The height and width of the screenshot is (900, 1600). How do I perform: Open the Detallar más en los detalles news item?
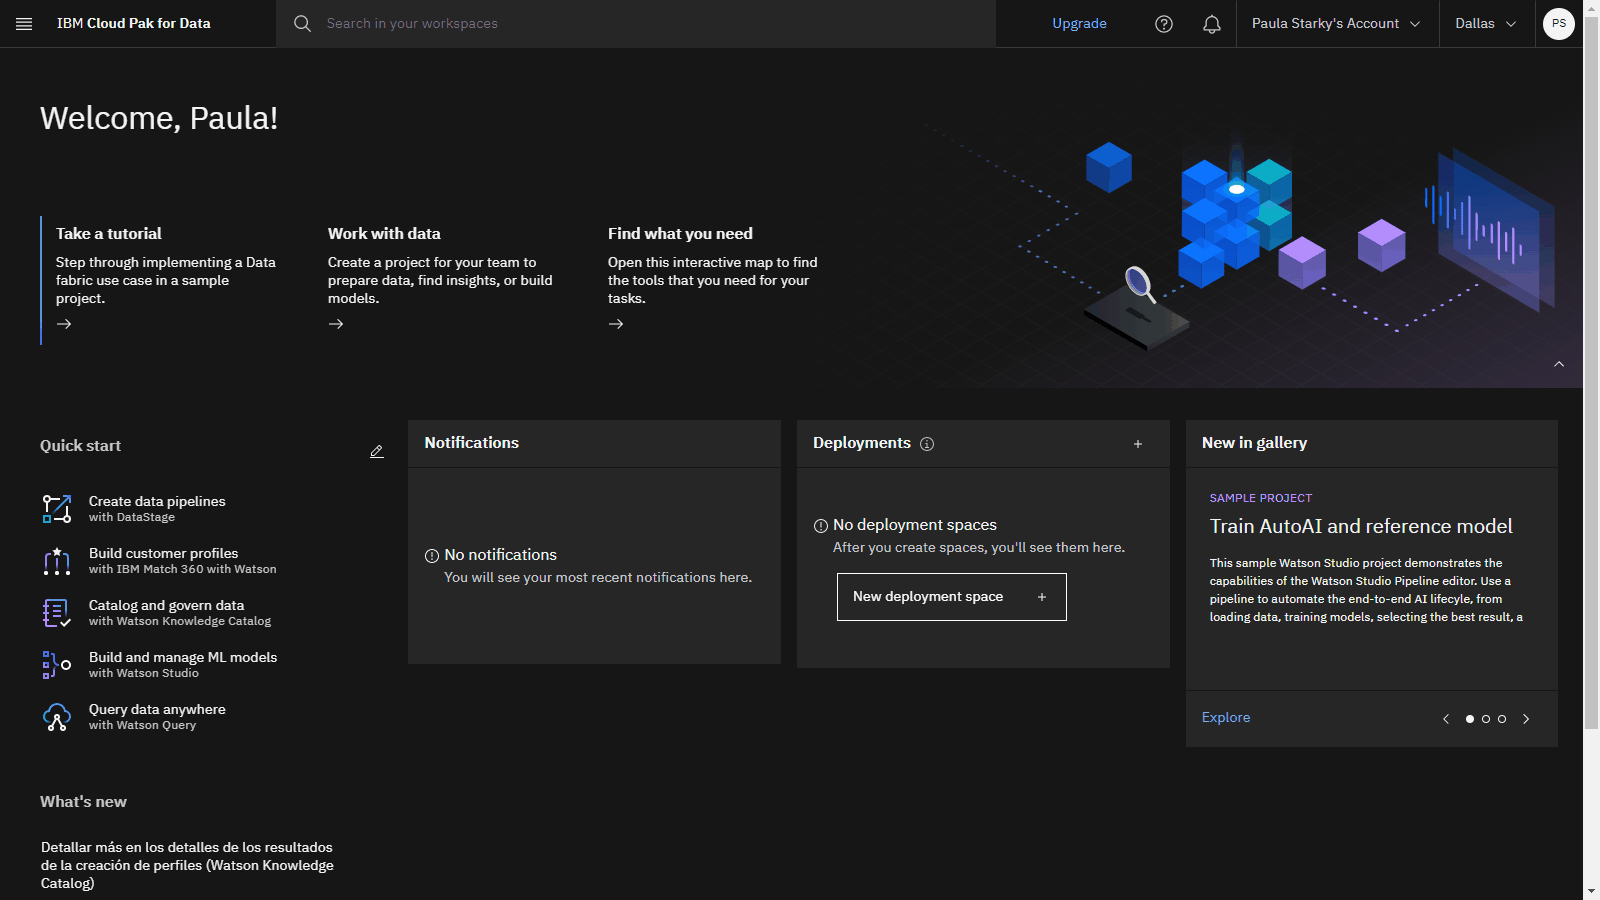tap(188, 865)
